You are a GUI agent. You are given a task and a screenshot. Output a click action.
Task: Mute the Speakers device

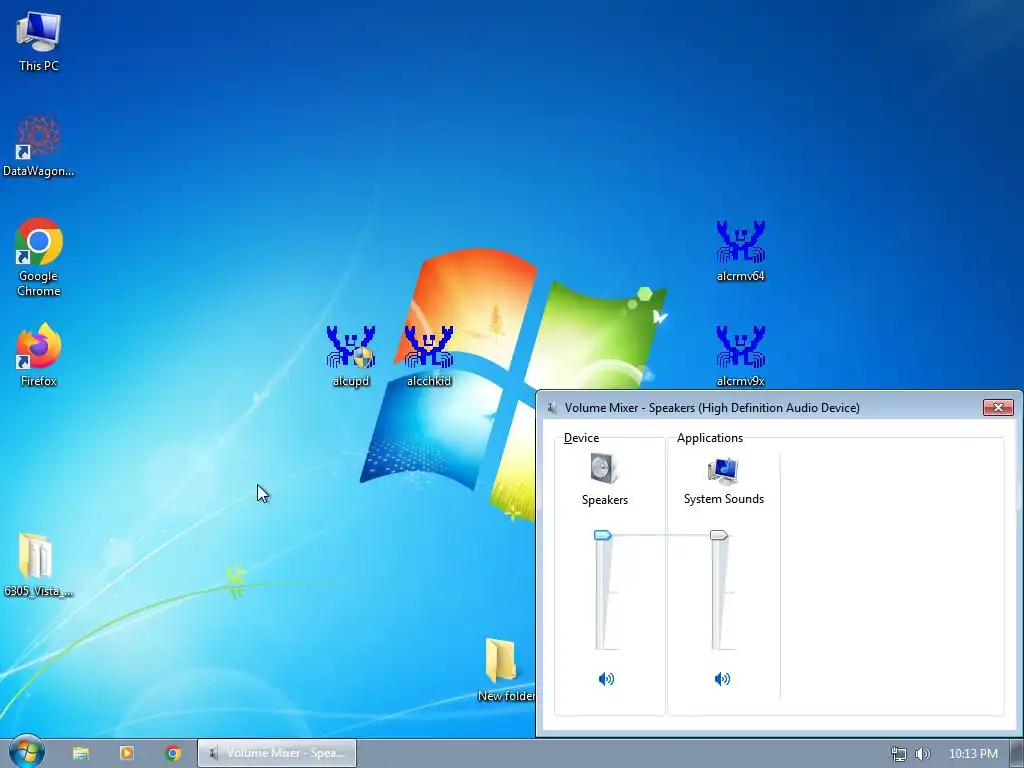(x=606, y=679)
